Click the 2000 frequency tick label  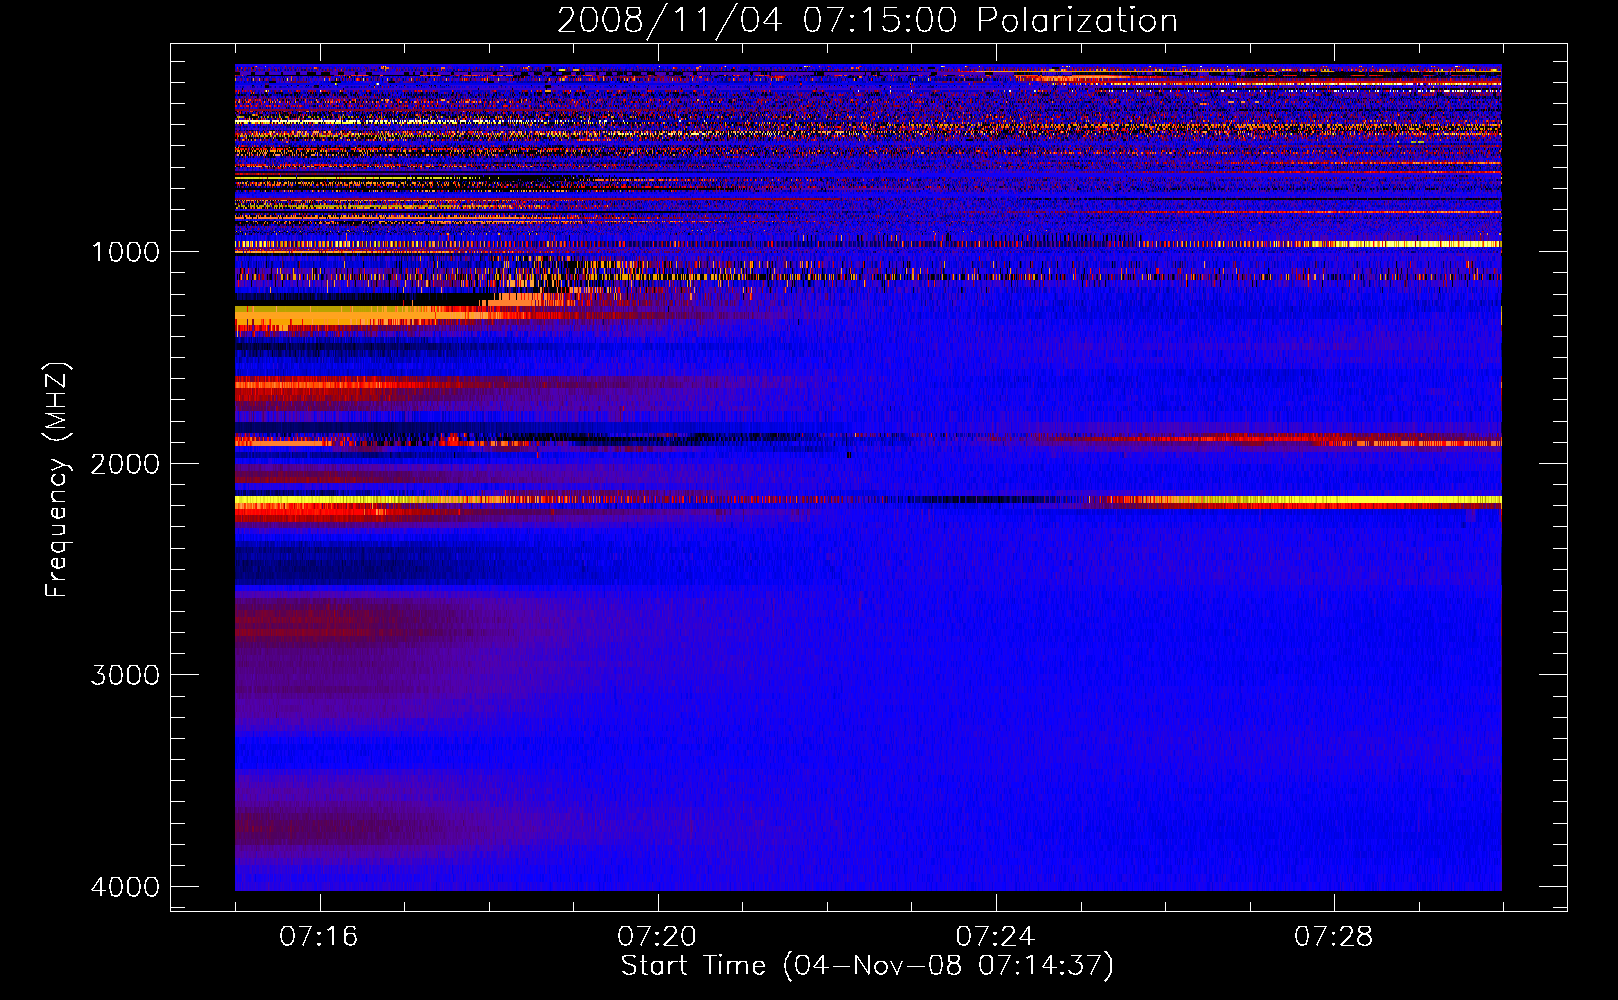point(125,463)
